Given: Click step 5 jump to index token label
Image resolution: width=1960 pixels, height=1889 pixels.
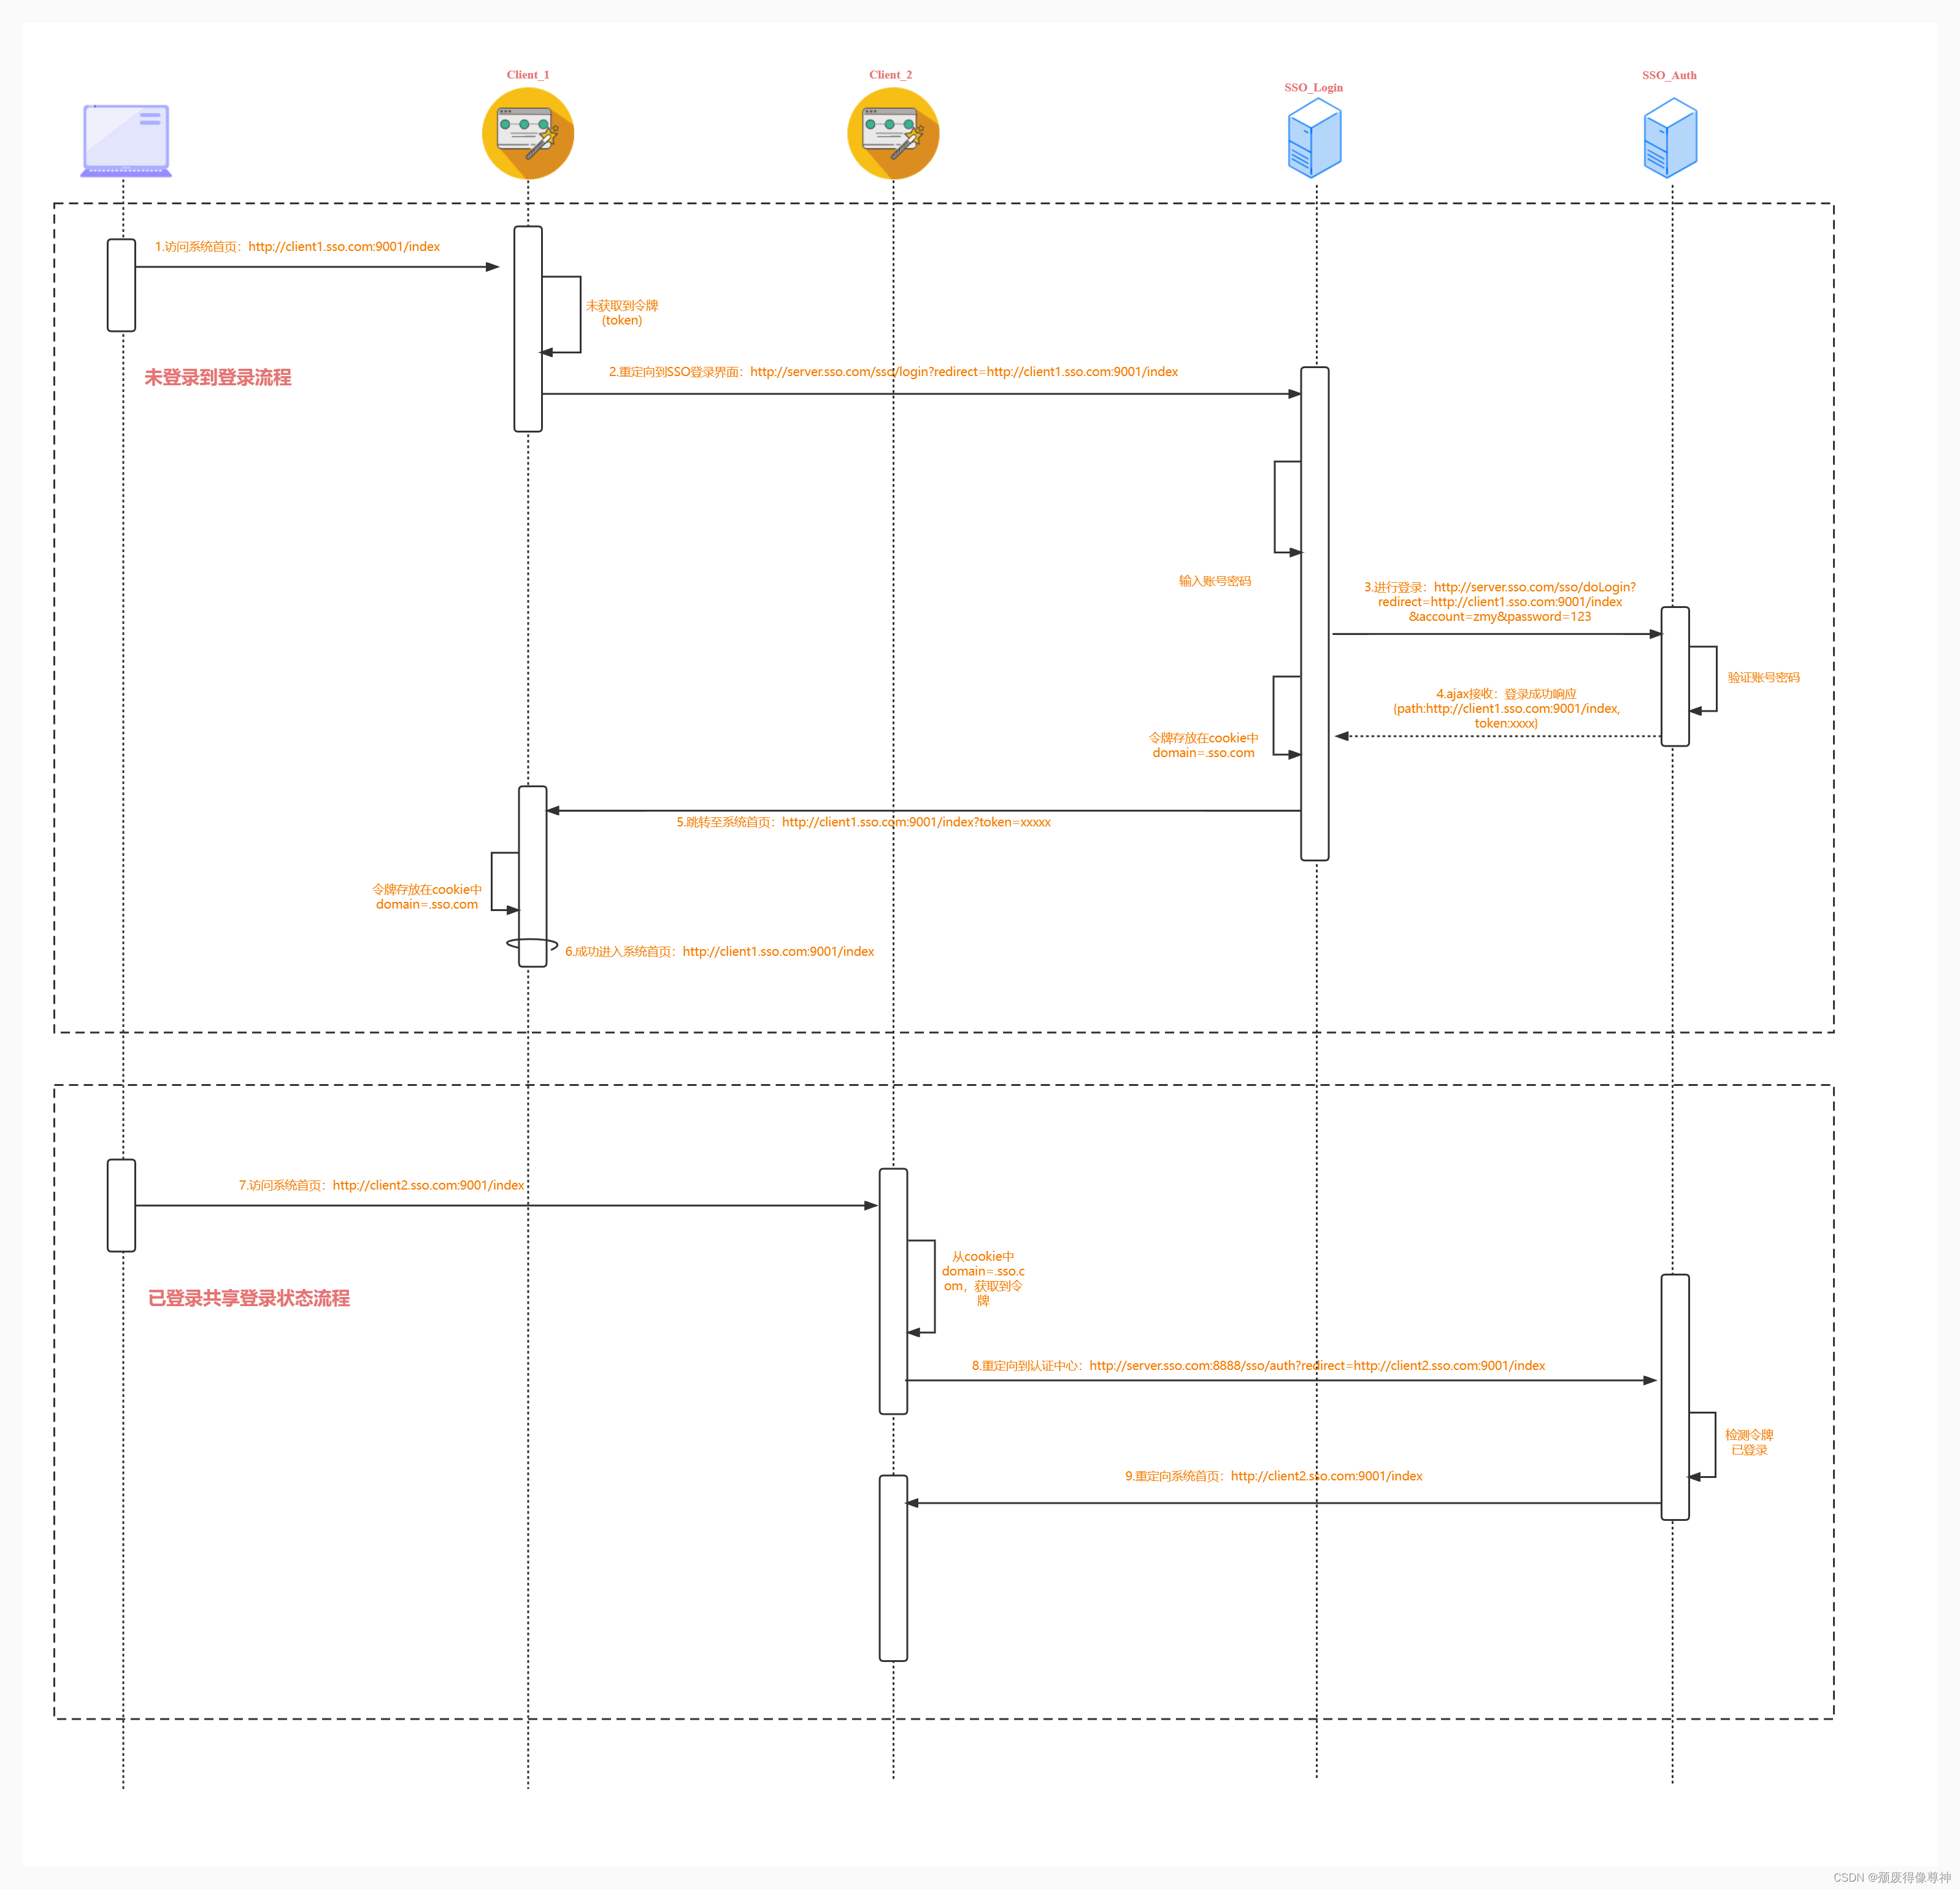Looking at the screenshot, I should (863, 822).
